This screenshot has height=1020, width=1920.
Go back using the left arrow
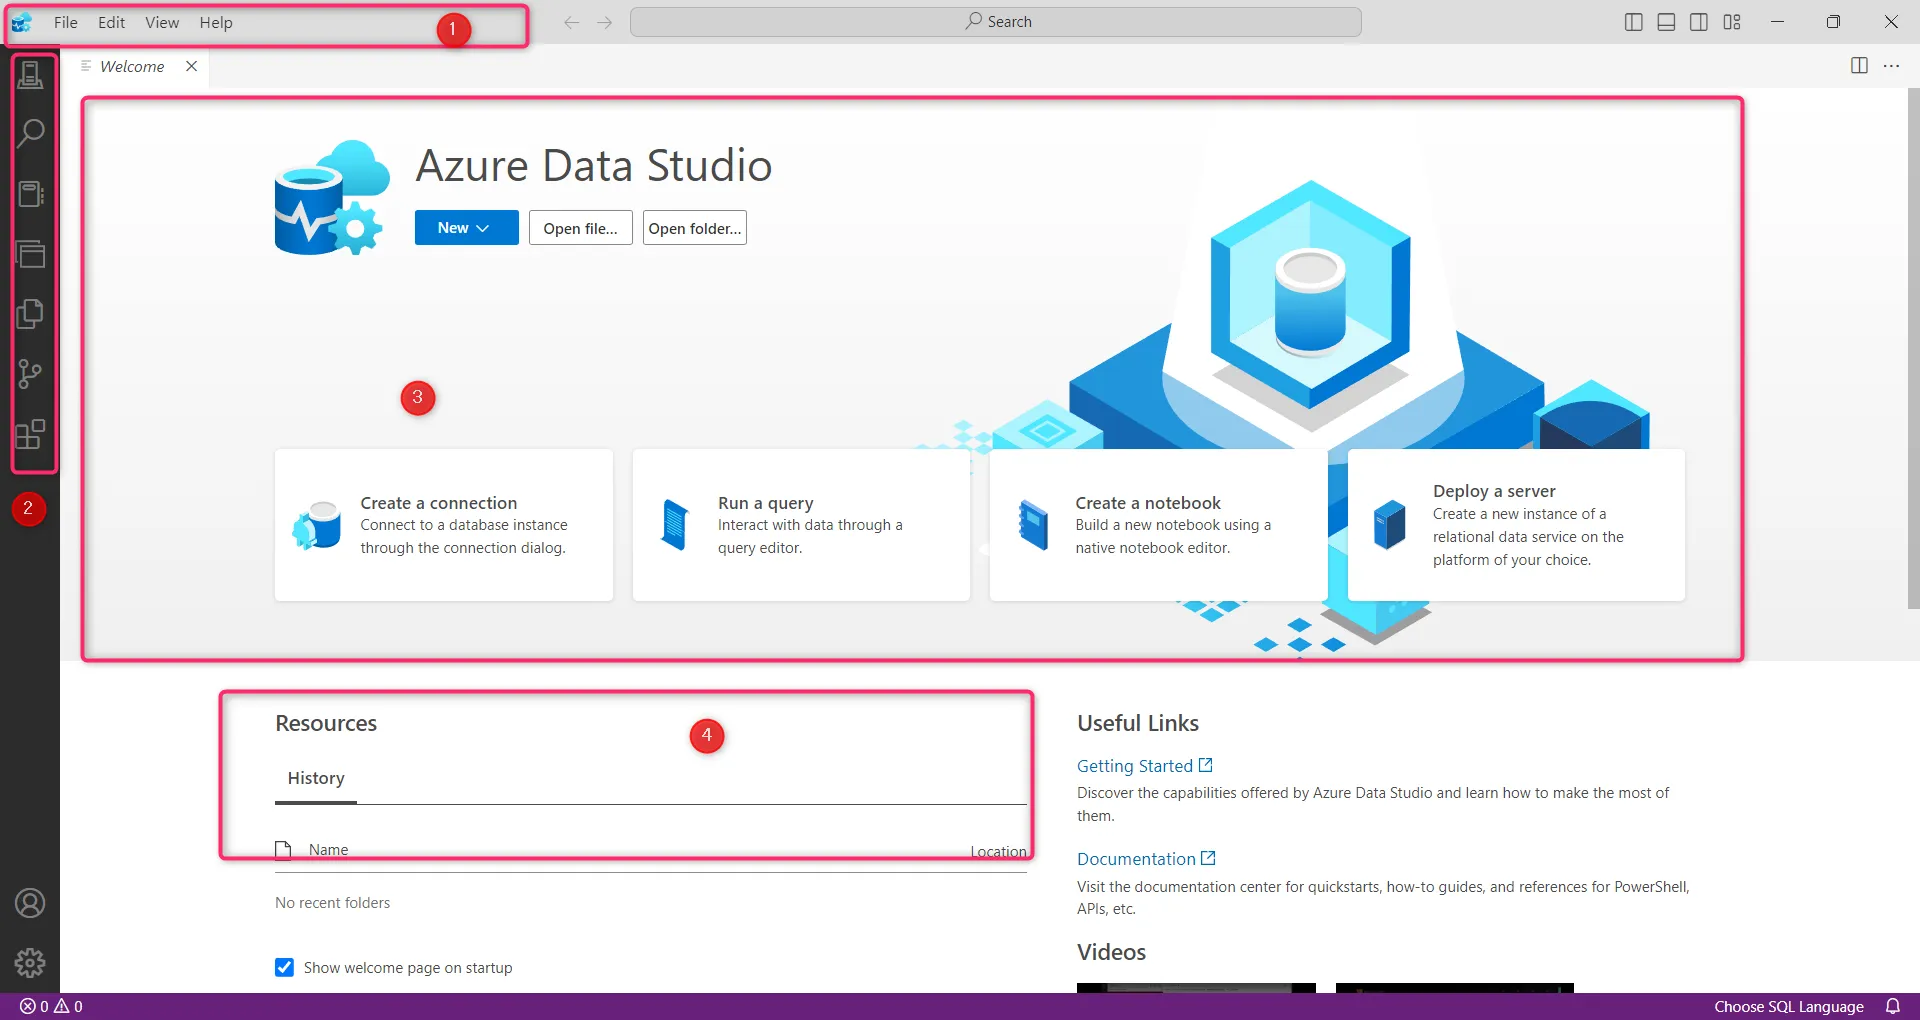[571, 22]
